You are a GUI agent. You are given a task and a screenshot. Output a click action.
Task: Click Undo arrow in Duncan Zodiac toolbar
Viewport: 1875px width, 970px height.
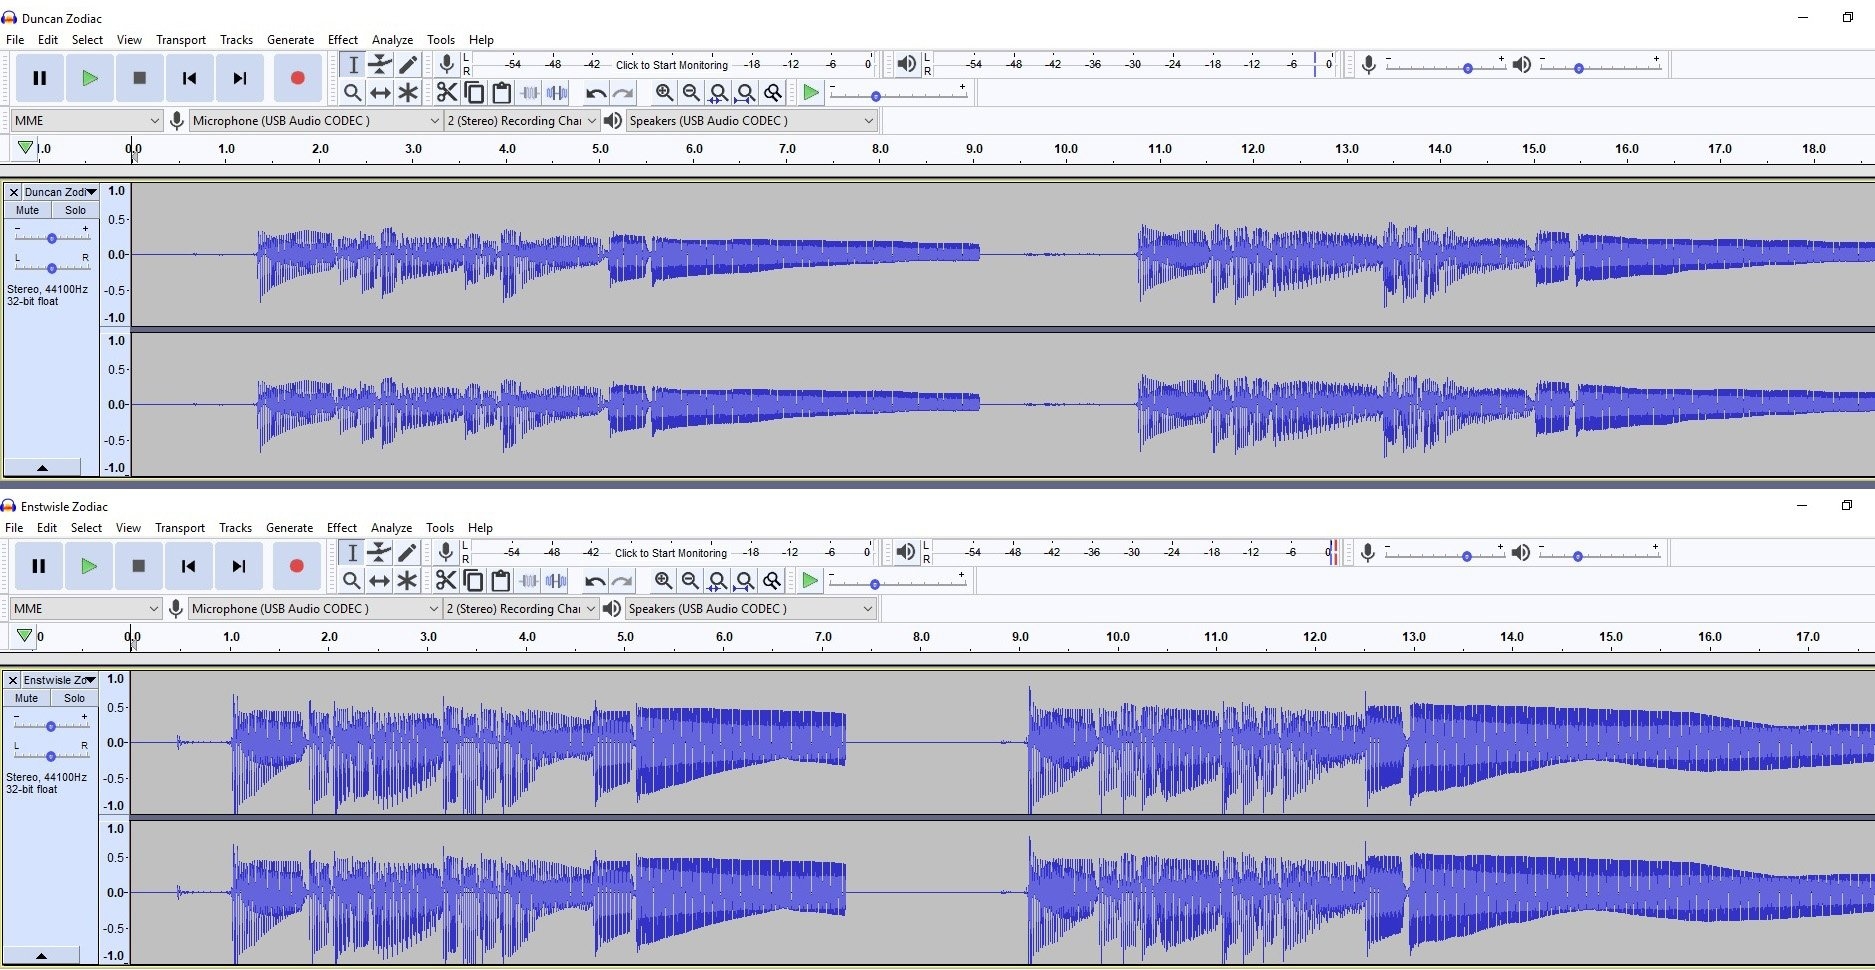pyautogui.click(x=596, y=93)
